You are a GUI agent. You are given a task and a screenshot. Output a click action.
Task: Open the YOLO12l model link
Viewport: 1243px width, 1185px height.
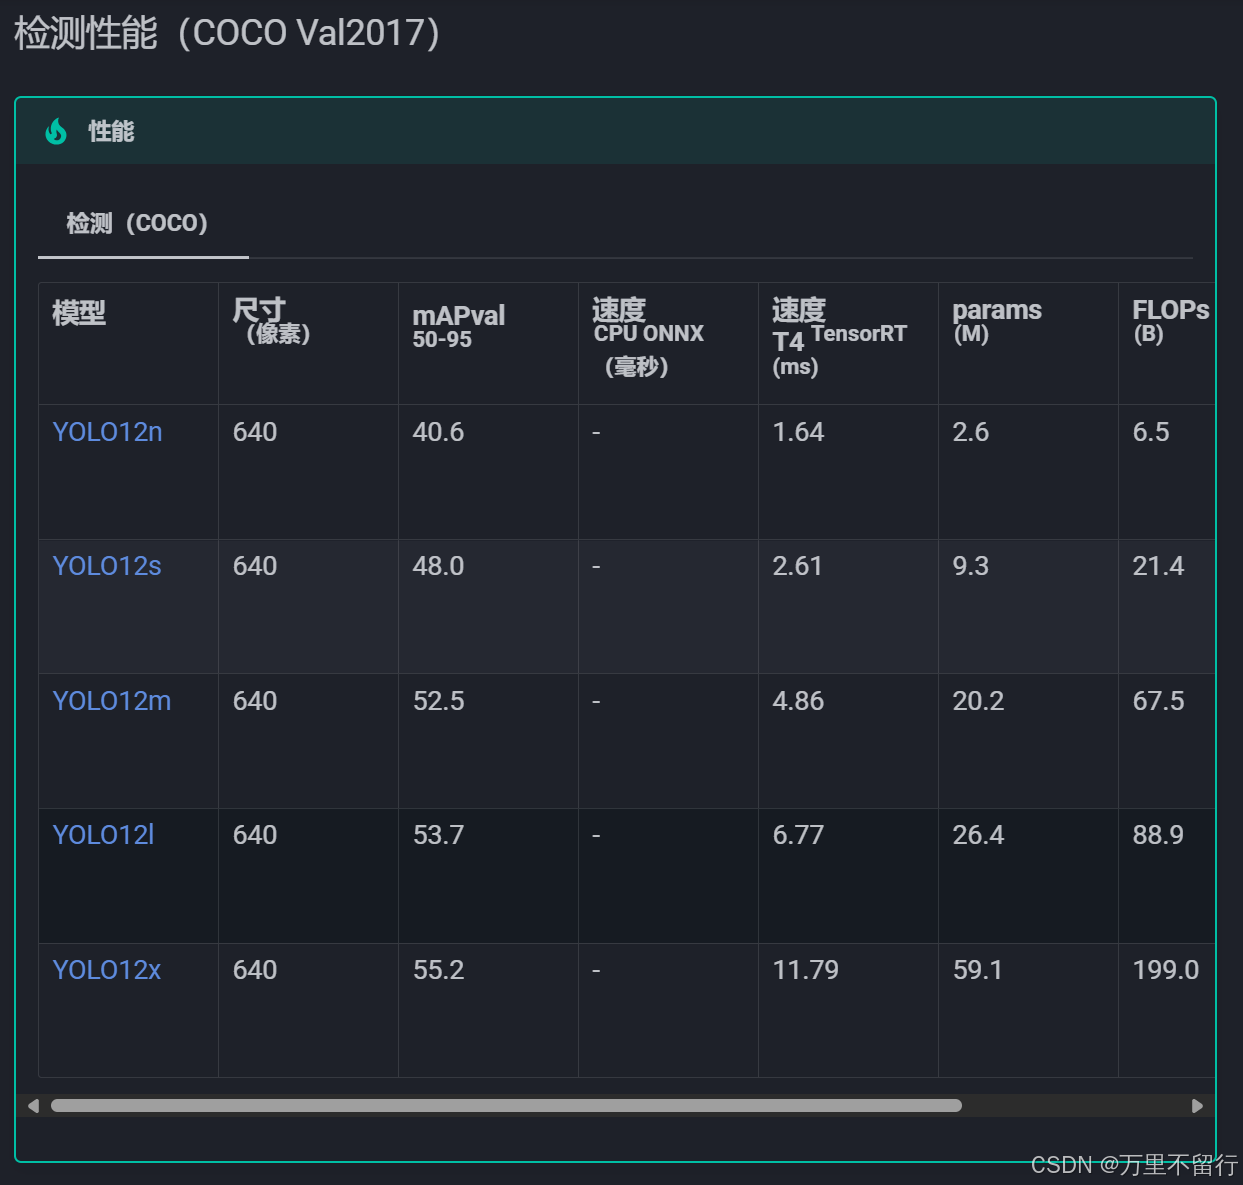[x=103, y=835]
